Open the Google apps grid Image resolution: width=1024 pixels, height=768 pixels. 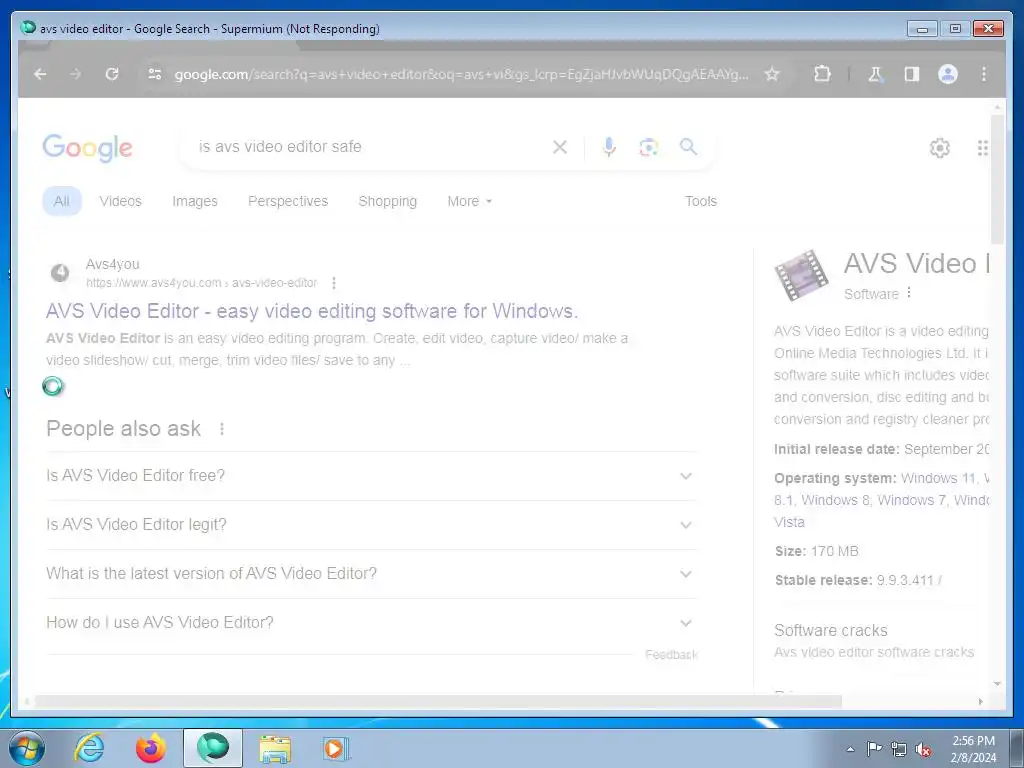(982, 148)
